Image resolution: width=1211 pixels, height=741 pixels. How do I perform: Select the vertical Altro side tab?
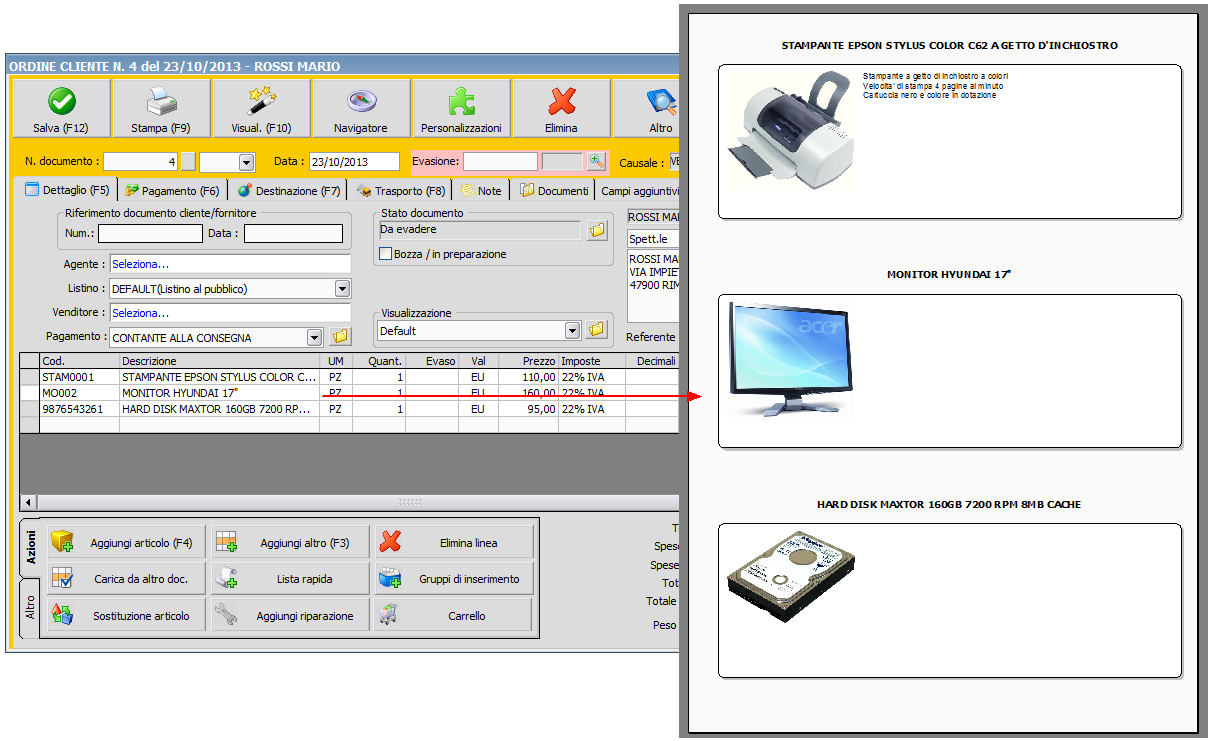coord(31,608)
